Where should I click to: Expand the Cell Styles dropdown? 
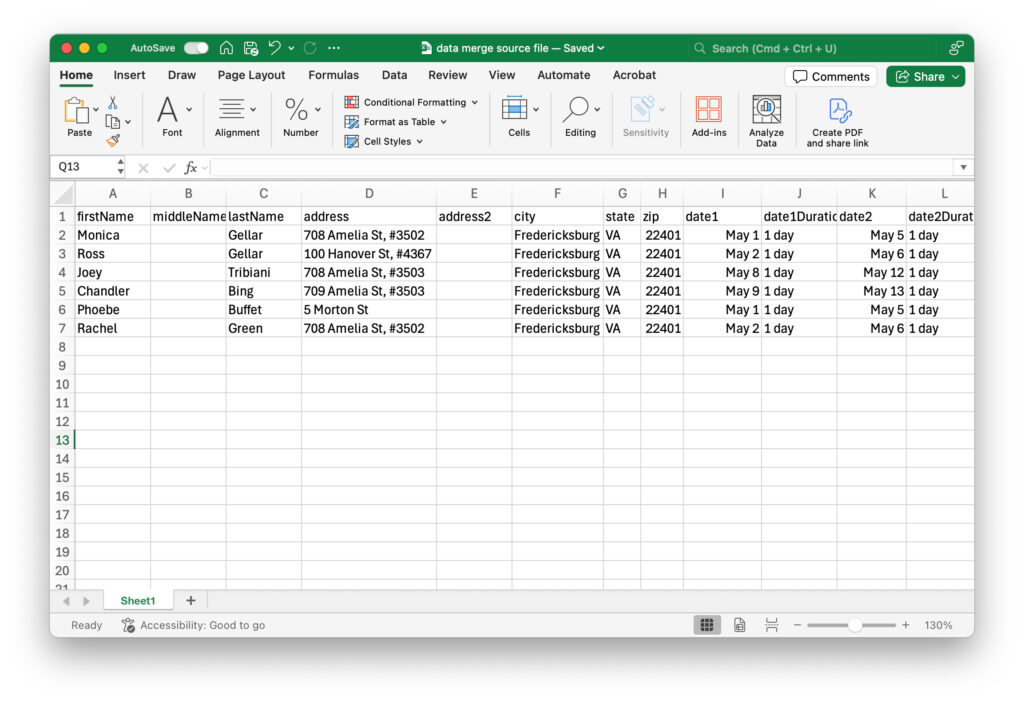tap(419, 142)
